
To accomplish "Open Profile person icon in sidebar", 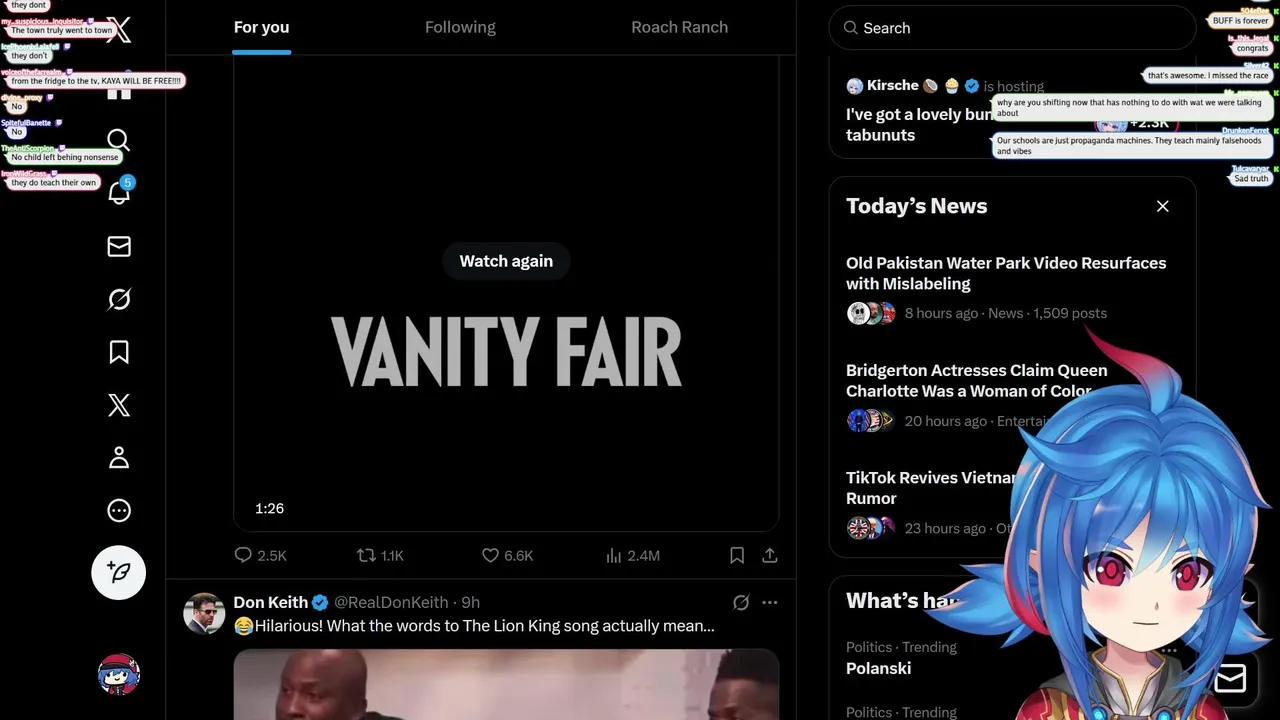I will (119, 458).
